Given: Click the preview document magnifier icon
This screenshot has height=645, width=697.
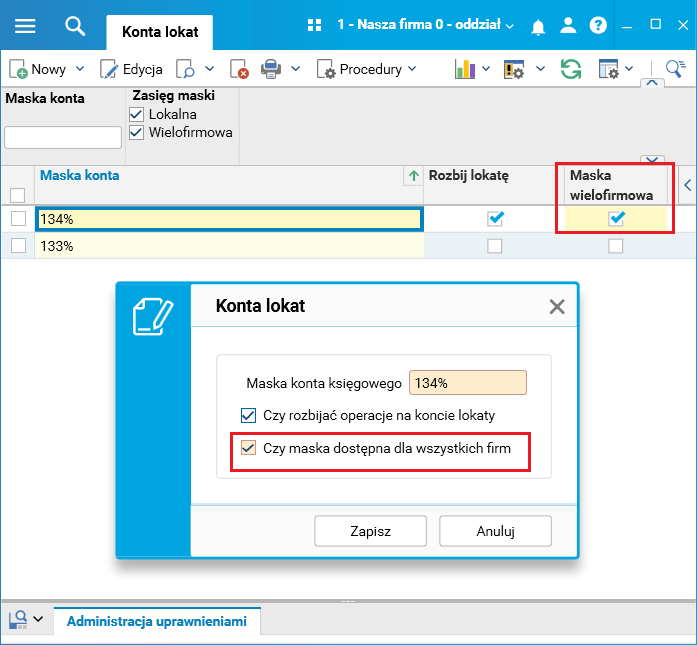Looking at the screenshot, I should coord(185,69).
